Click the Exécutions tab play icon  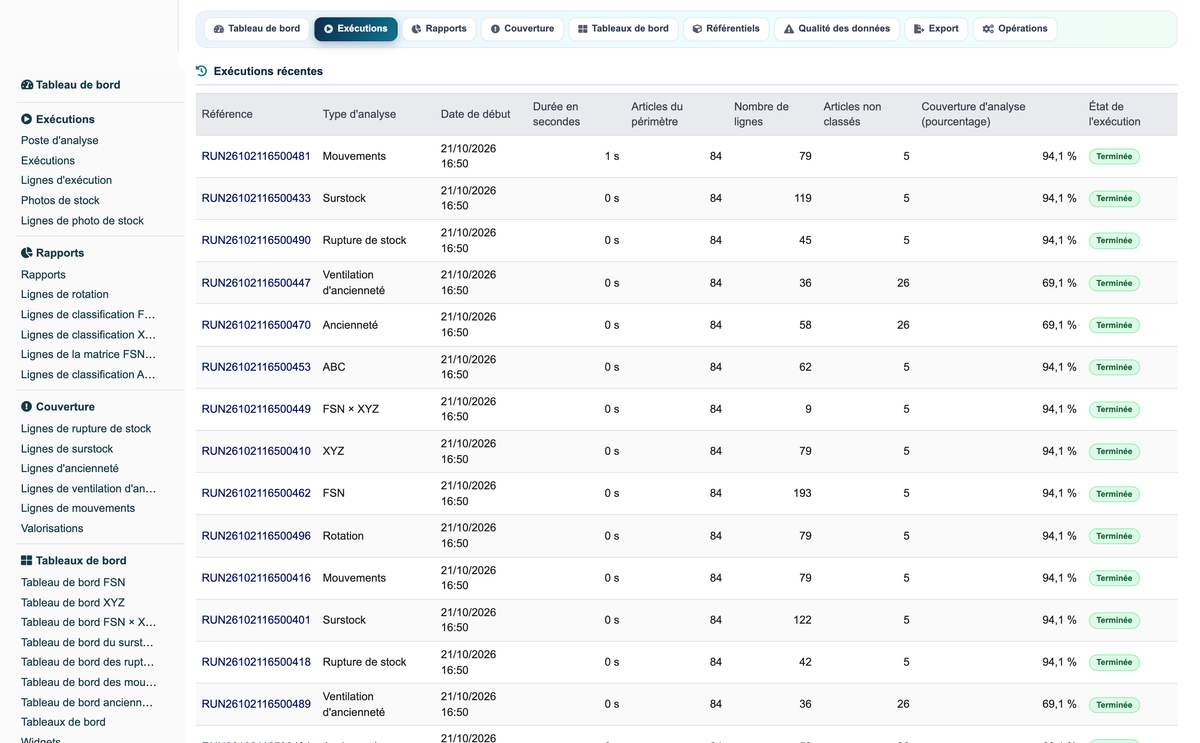[x=329, y=29]
